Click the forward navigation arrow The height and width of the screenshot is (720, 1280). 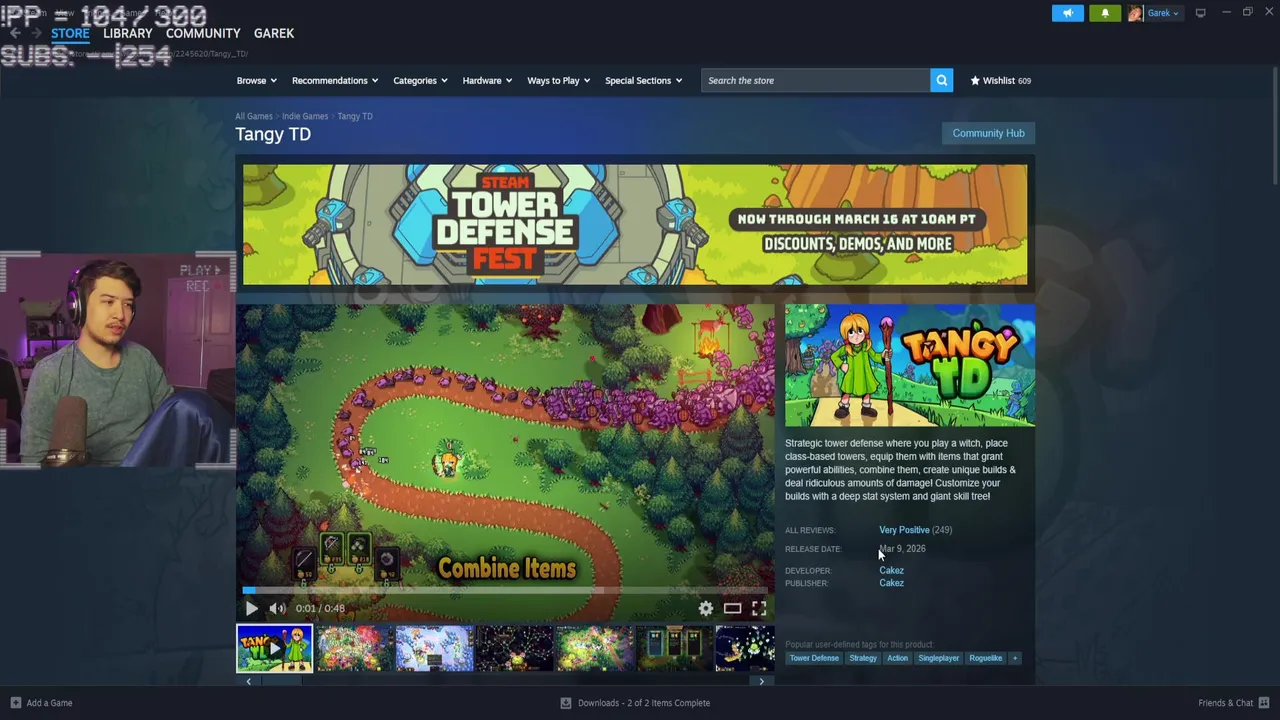36,33
